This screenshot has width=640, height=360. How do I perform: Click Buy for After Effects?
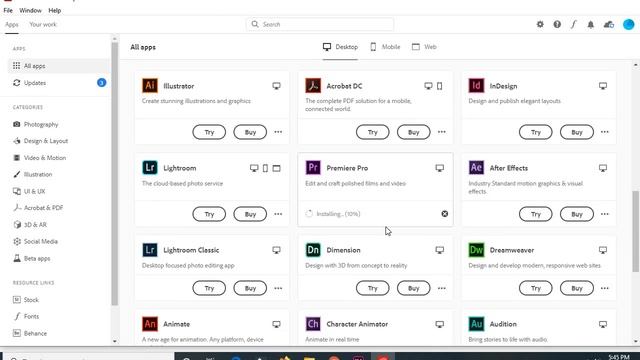[x=577, y=214]
